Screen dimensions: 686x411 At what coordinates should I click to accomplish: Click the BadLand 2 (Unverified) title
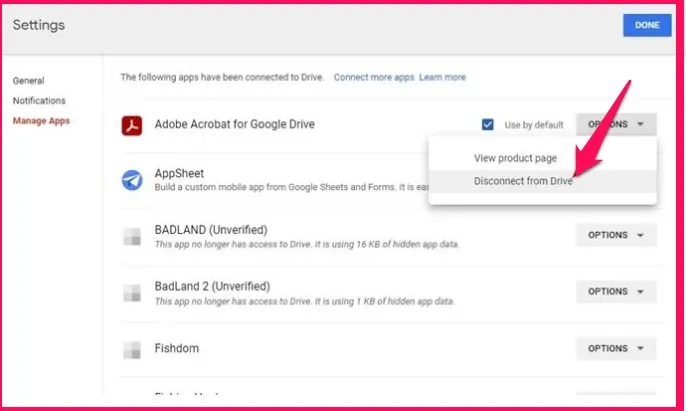(x=212, y=286)
